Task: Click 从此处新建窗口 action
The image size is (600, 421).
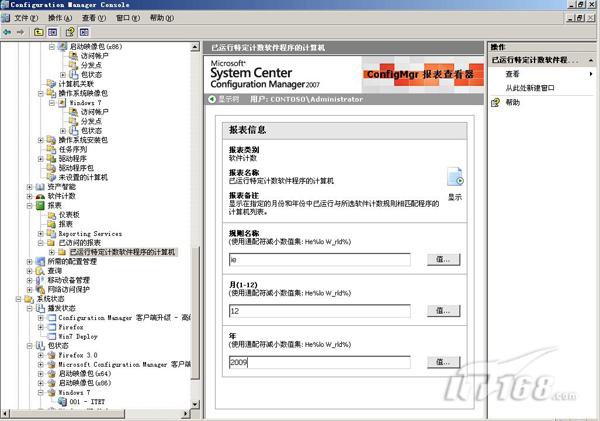Action: pyautogui.click(x=530, y=88)
